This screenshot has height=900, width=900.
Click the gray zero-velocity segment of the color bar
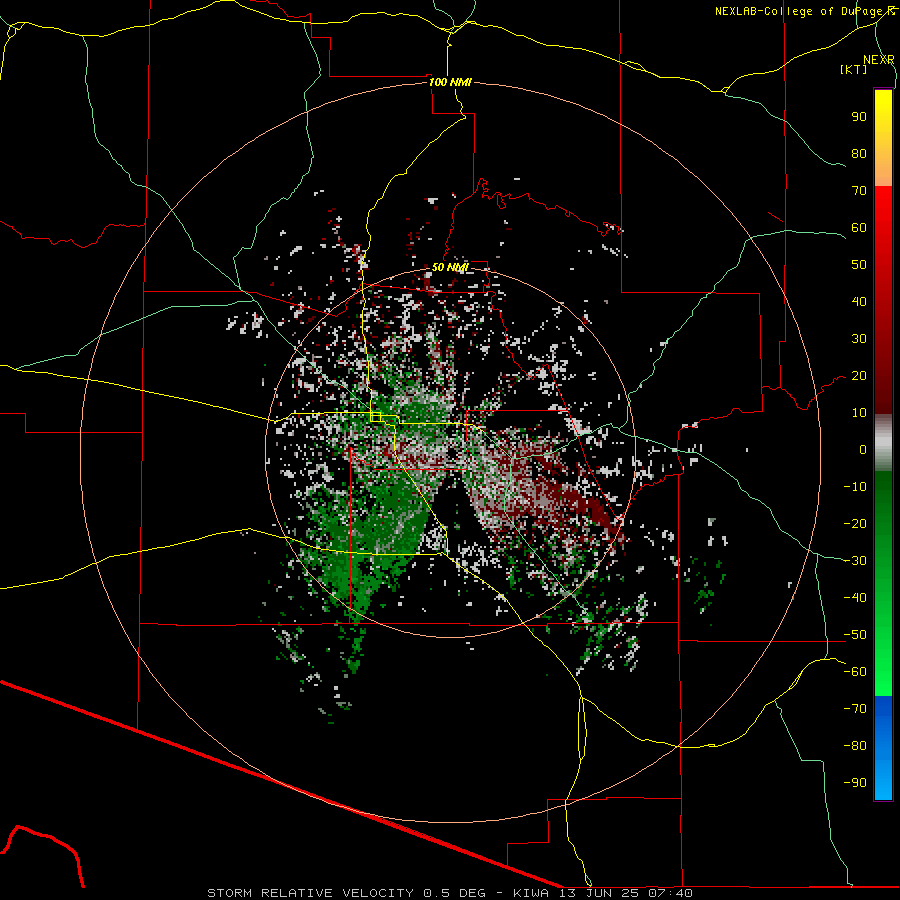(x=883, y=442)
